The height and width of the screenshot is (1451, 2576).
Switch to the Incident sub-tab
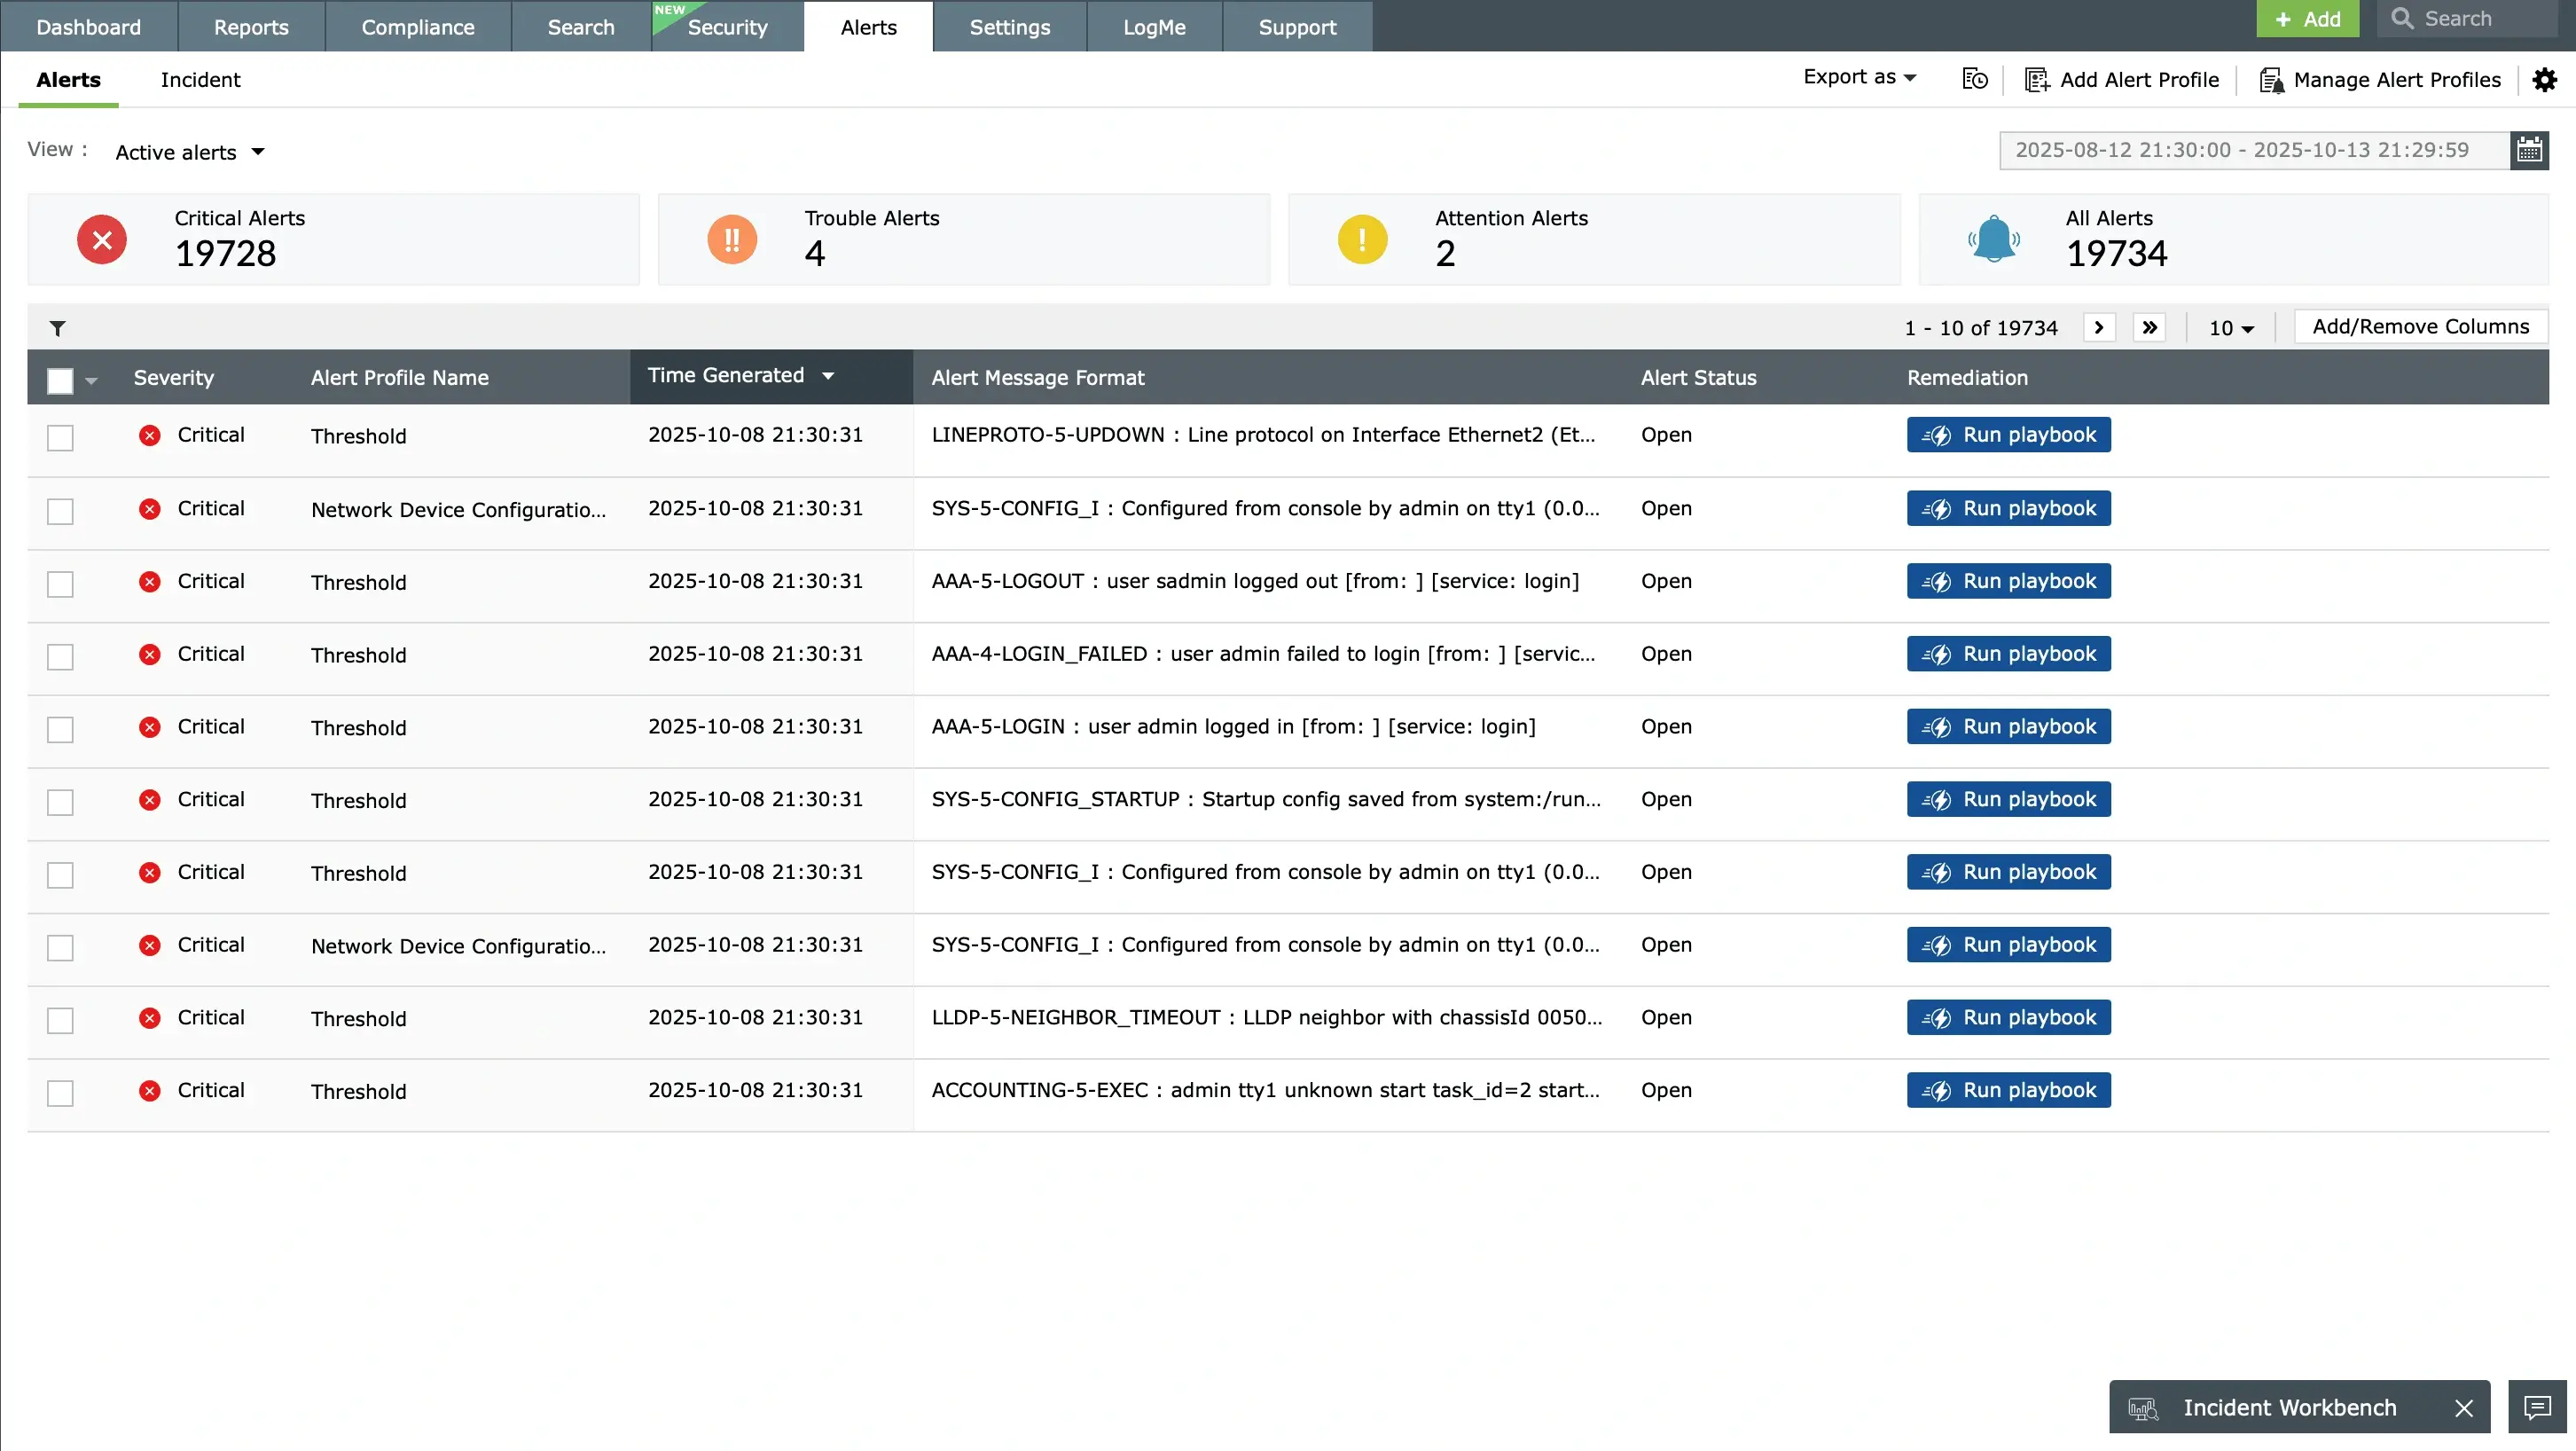pos(200,80)
